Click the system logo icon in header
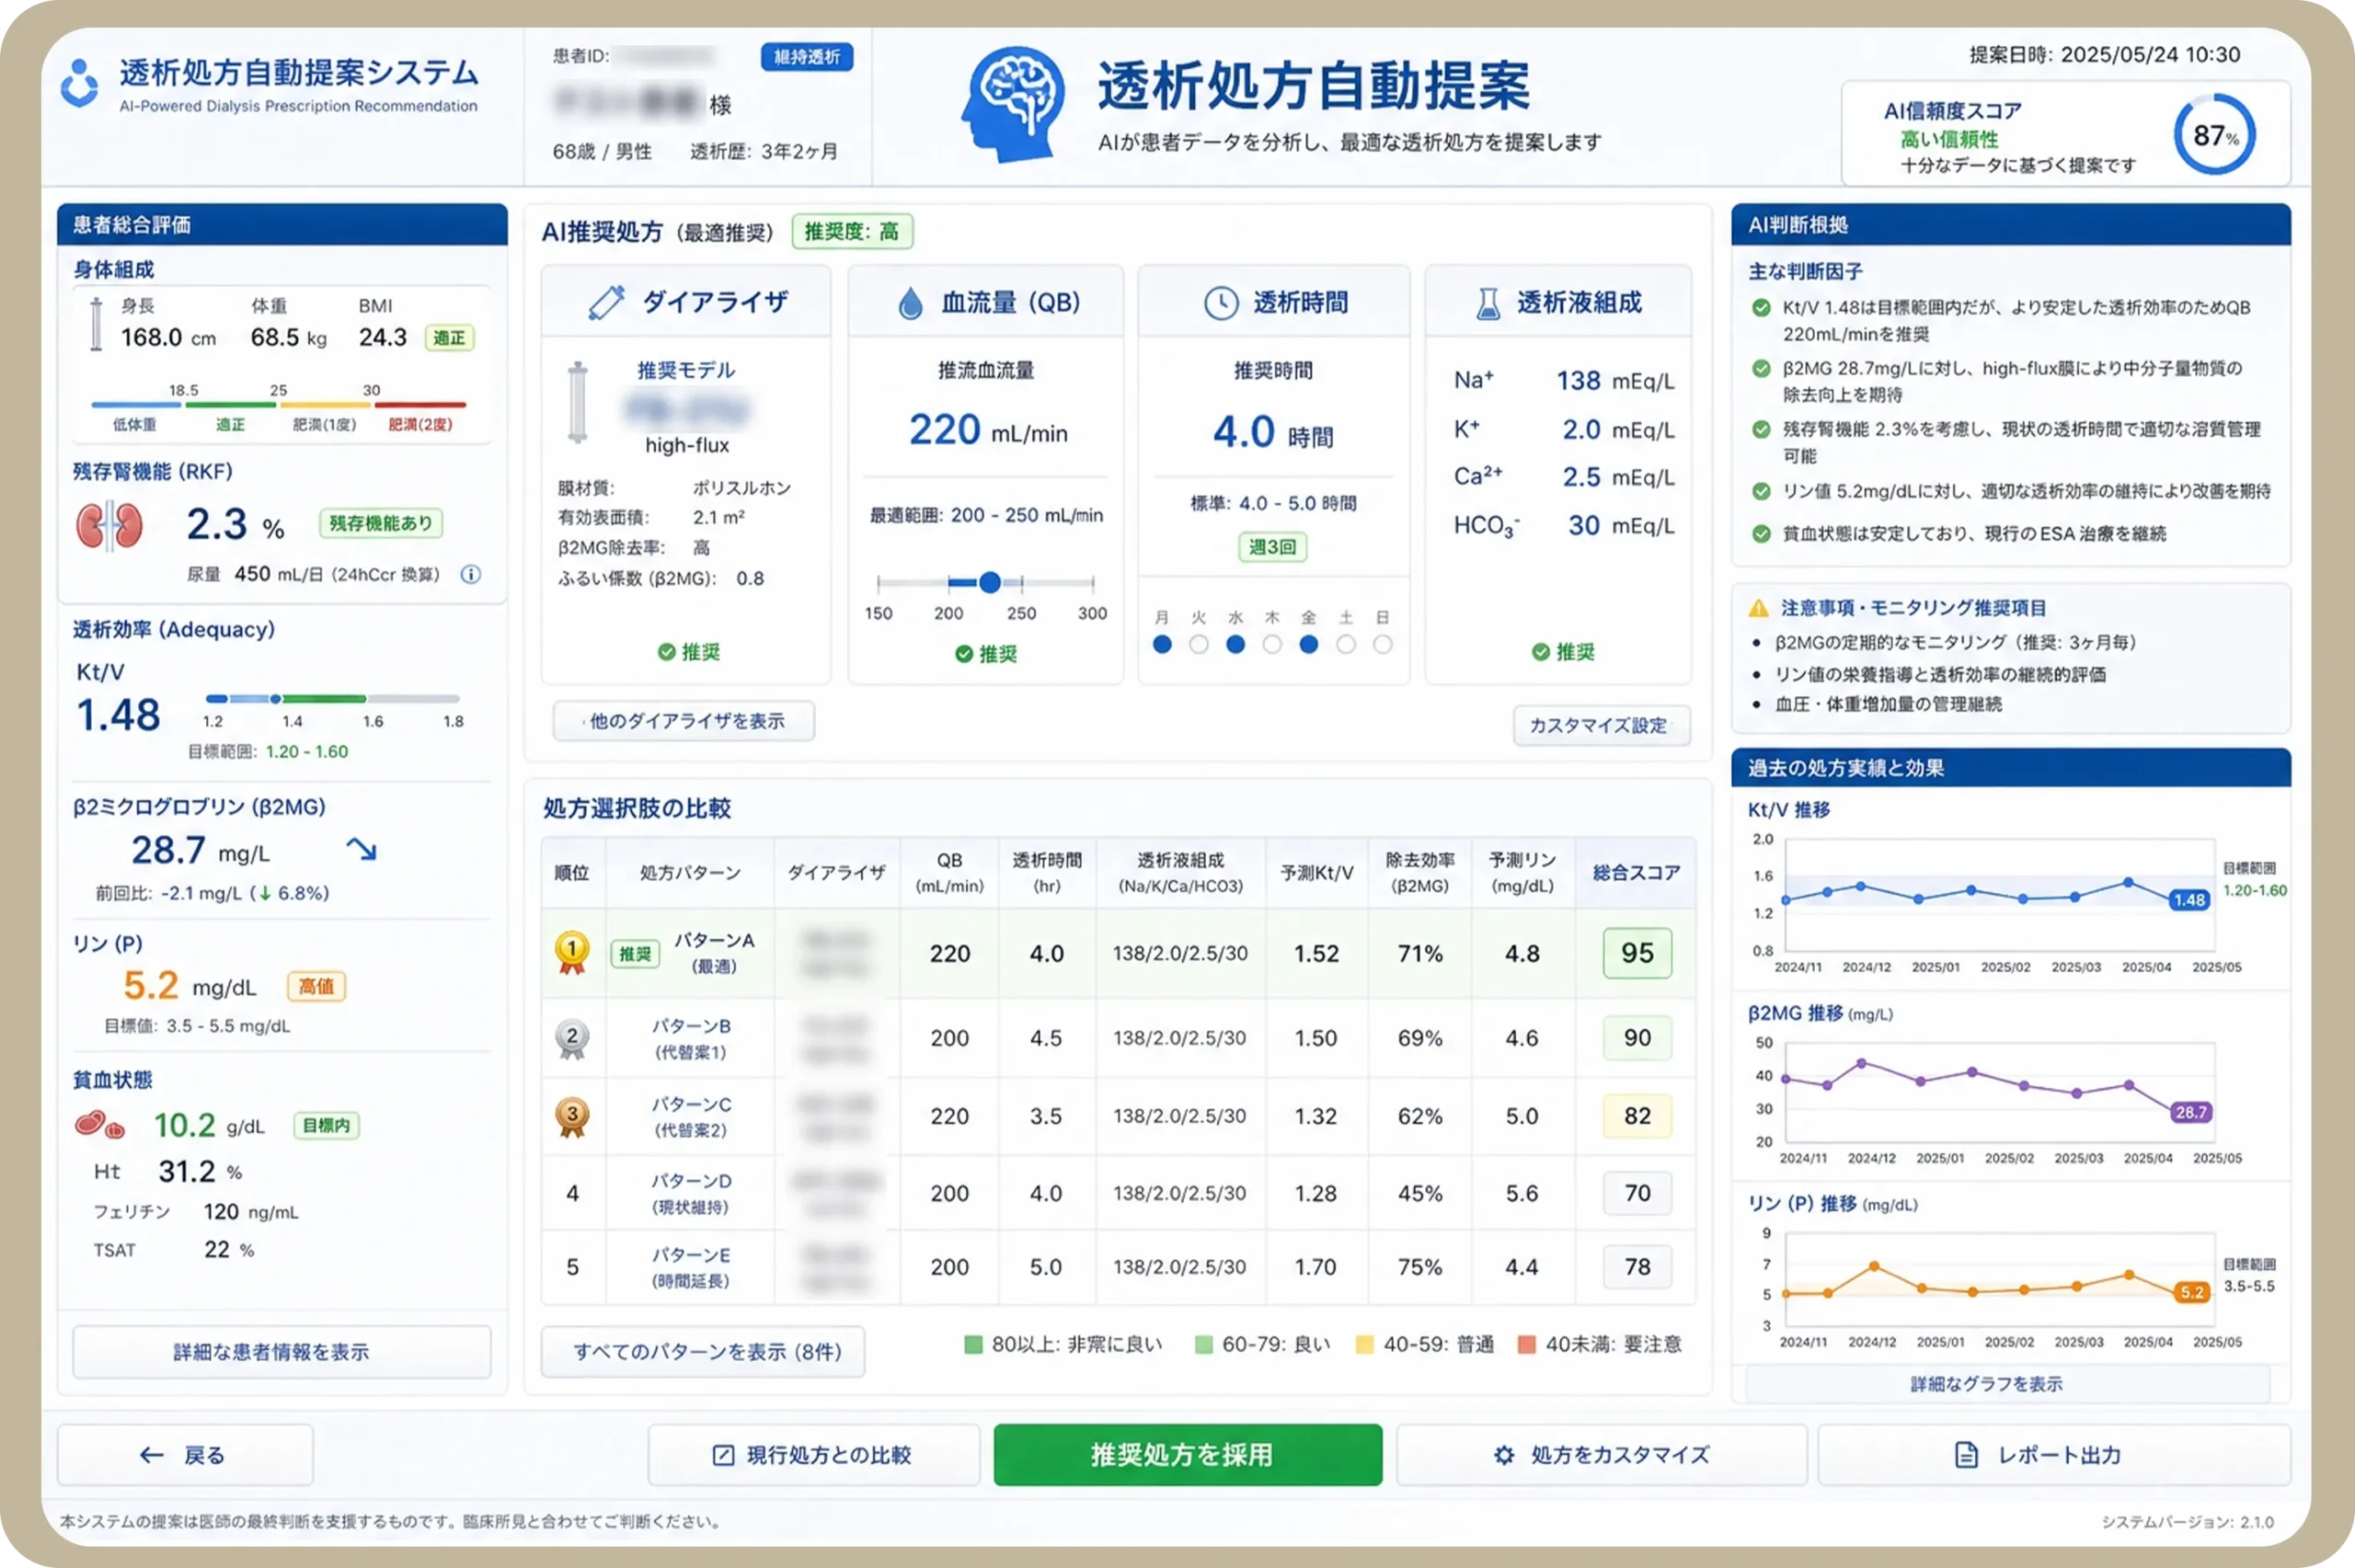The height and width of the screenshot is (1568, 2355). [79, 83]
